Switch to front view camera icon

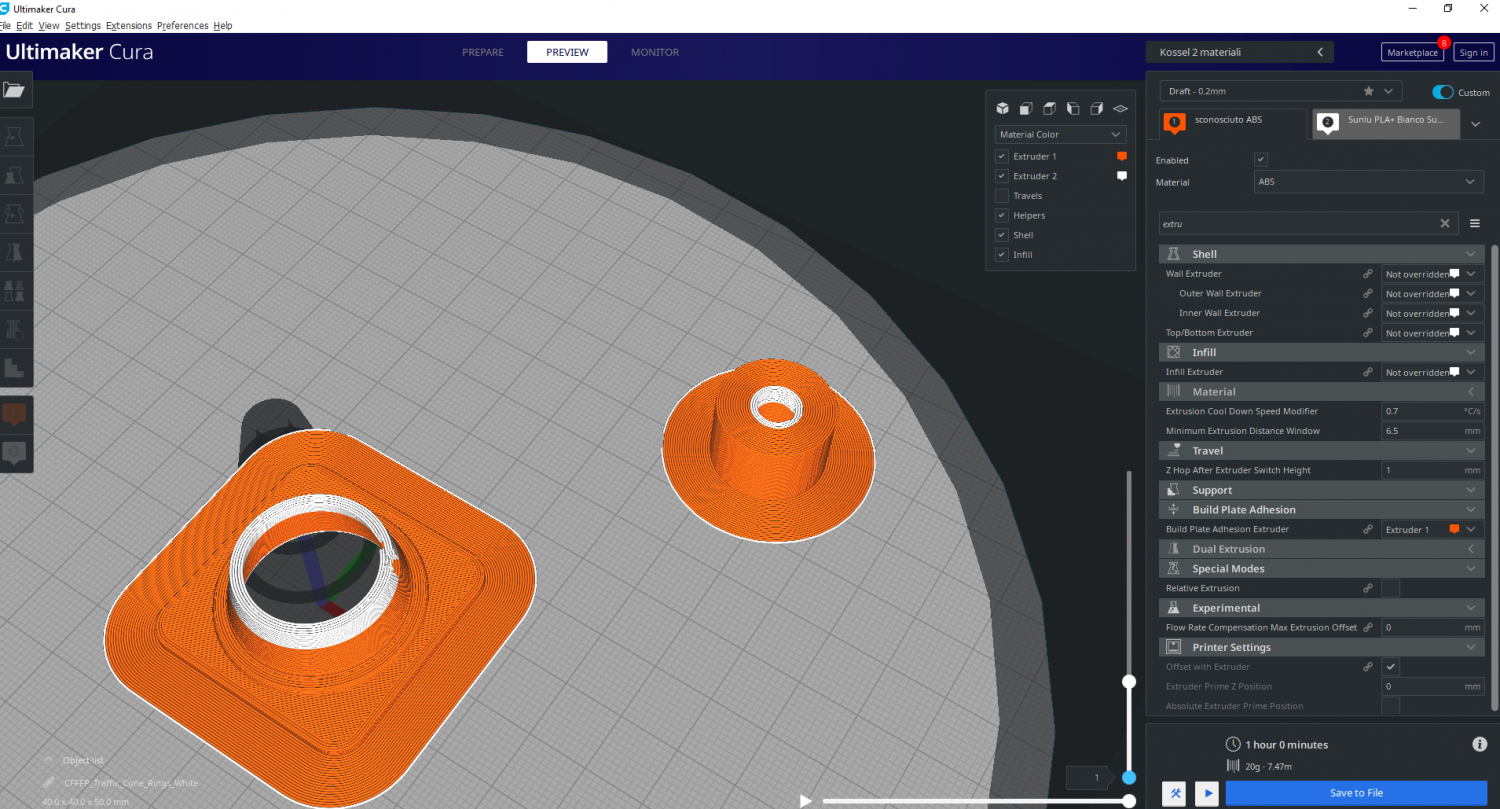click(1026, 108)
